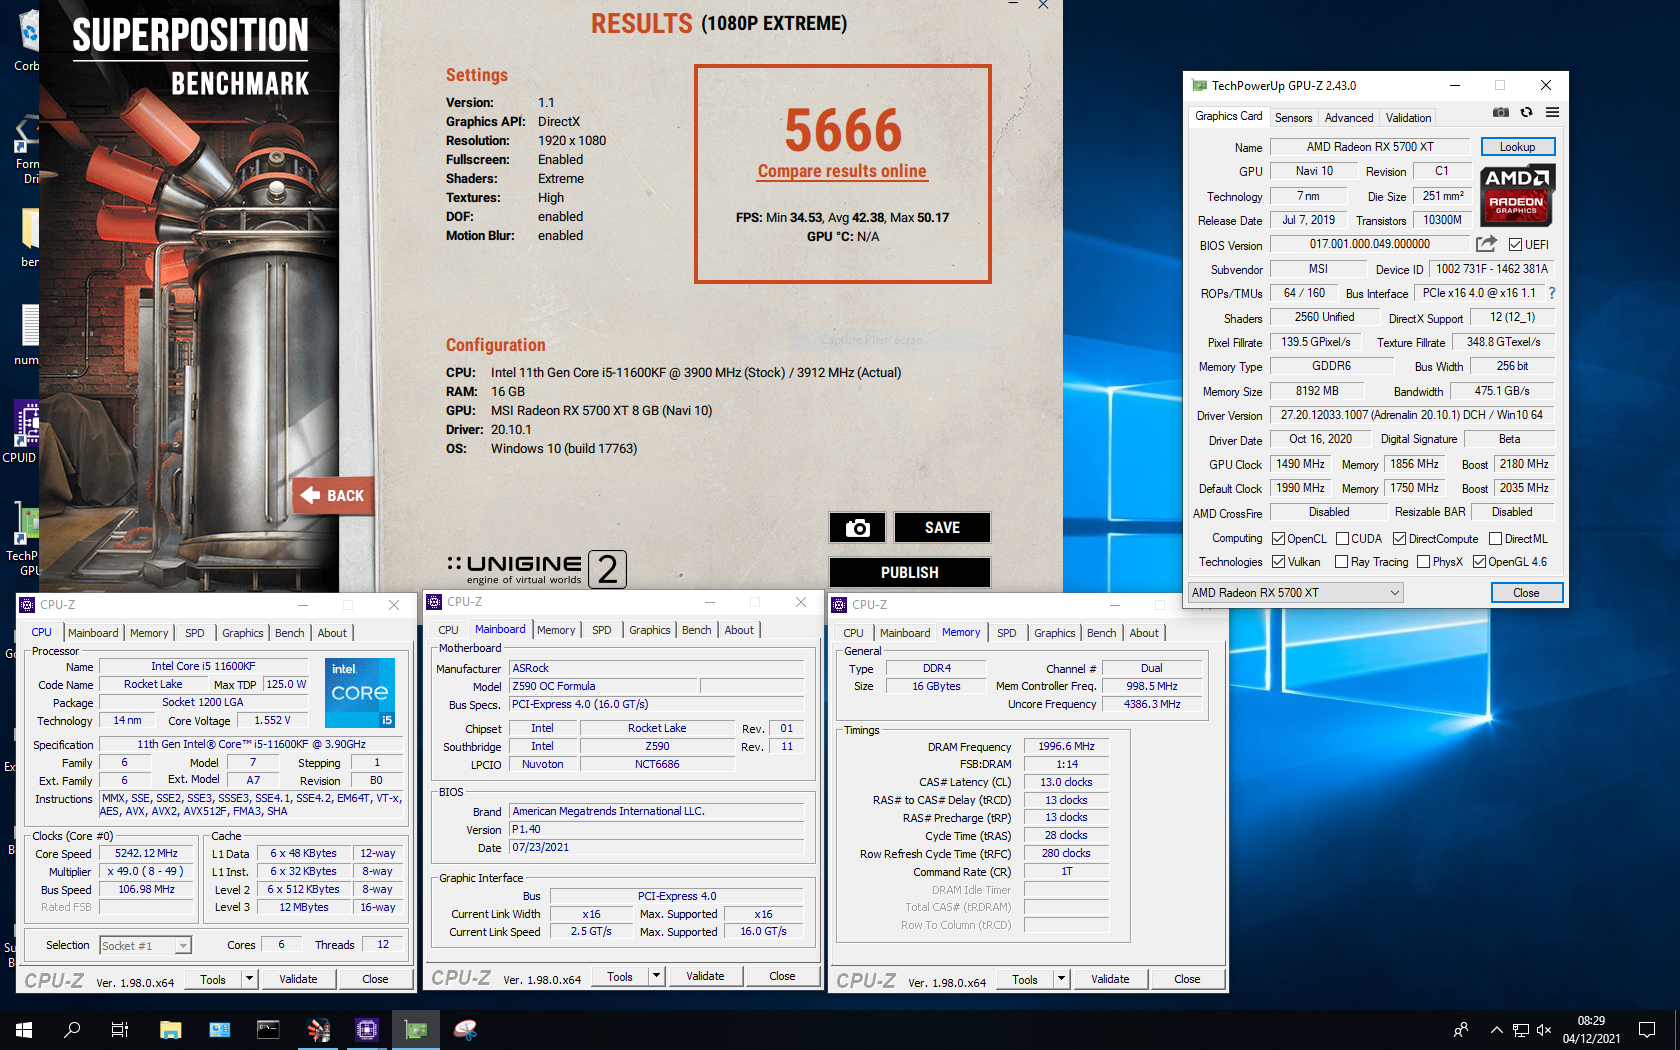The width and height of the screenshot is (1680, 1050).
Task: Toggle the Vulkan checkbox
Action: click(1278, 562)
